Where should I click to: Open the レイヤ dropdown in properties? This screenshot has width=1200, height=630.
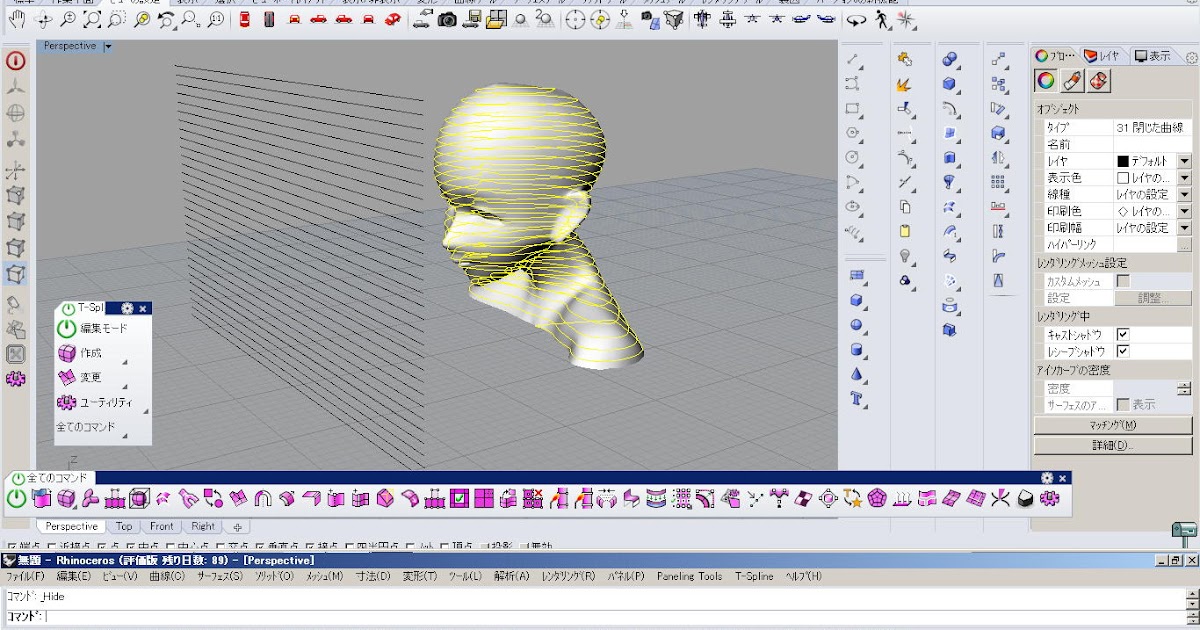click(1184, 162)
